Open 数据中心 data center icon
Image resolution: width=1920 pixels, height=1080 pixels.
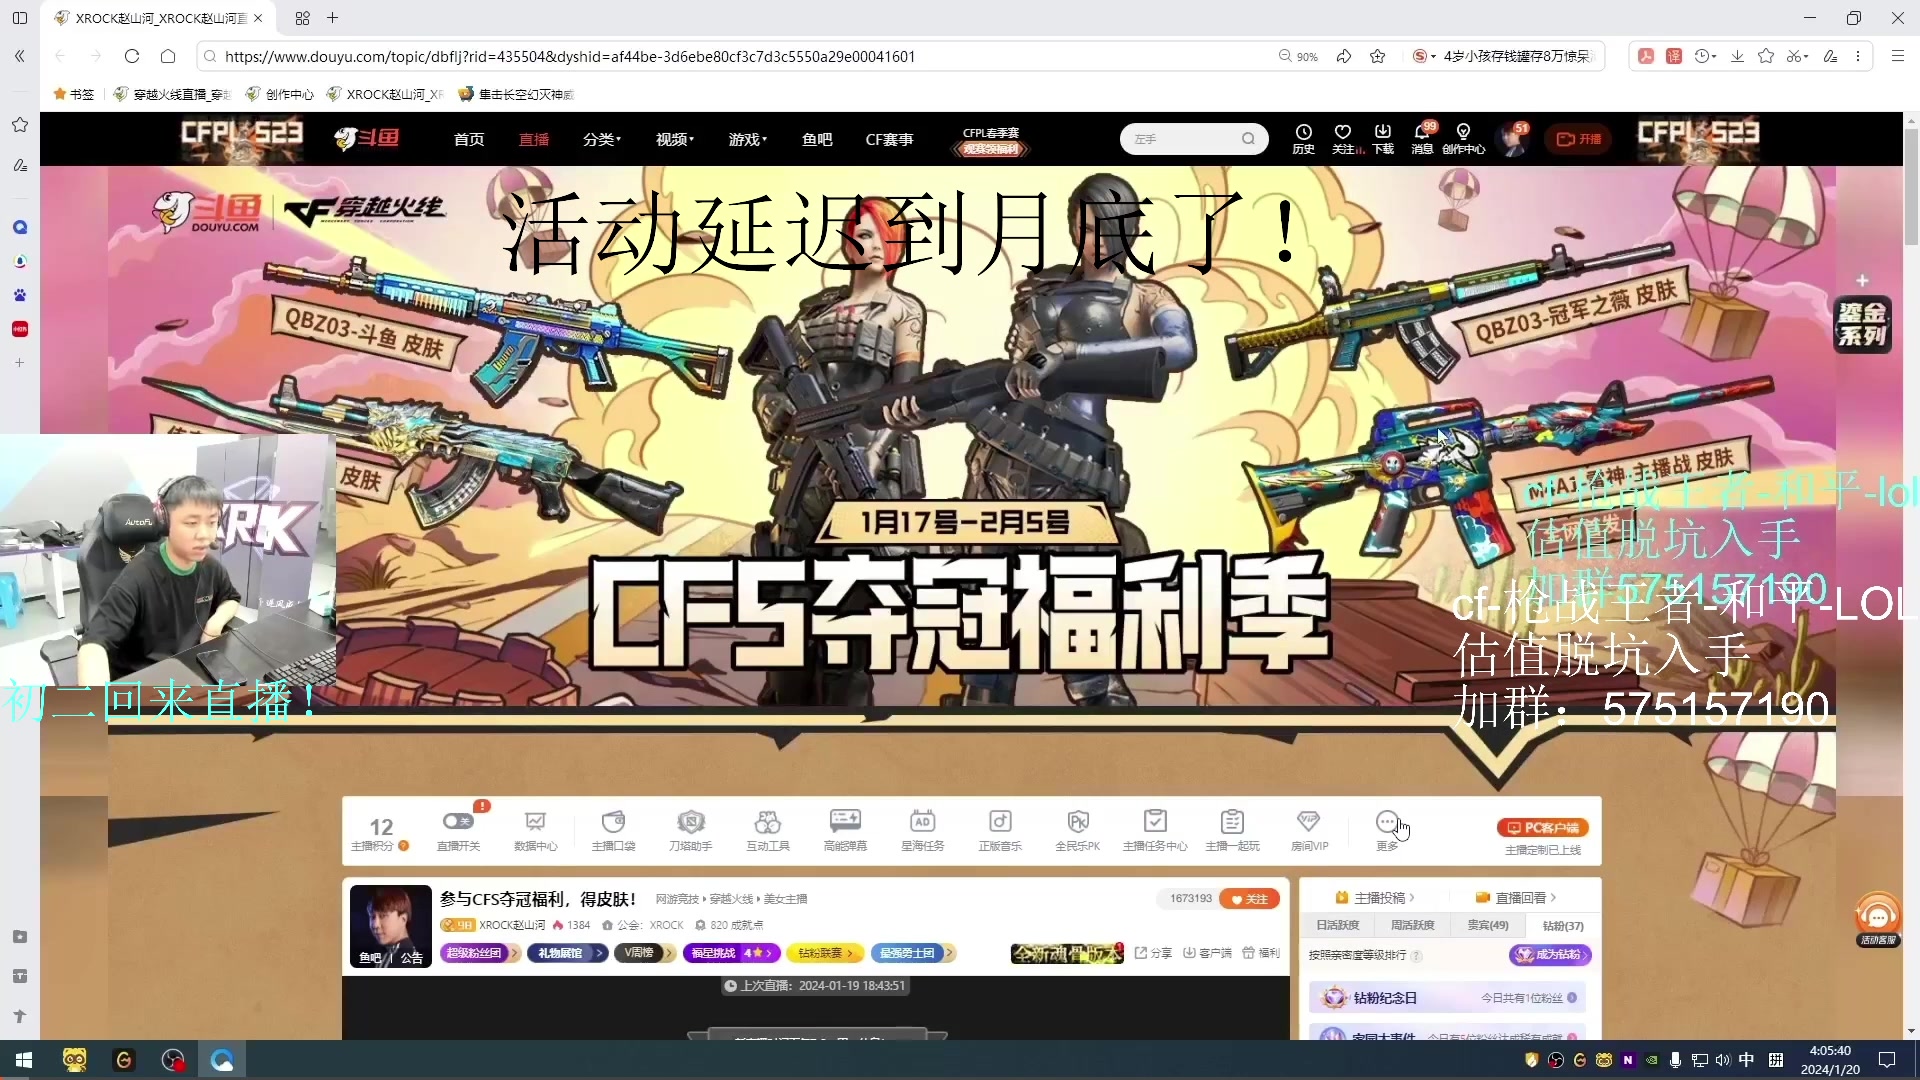(x=535, y=822)
